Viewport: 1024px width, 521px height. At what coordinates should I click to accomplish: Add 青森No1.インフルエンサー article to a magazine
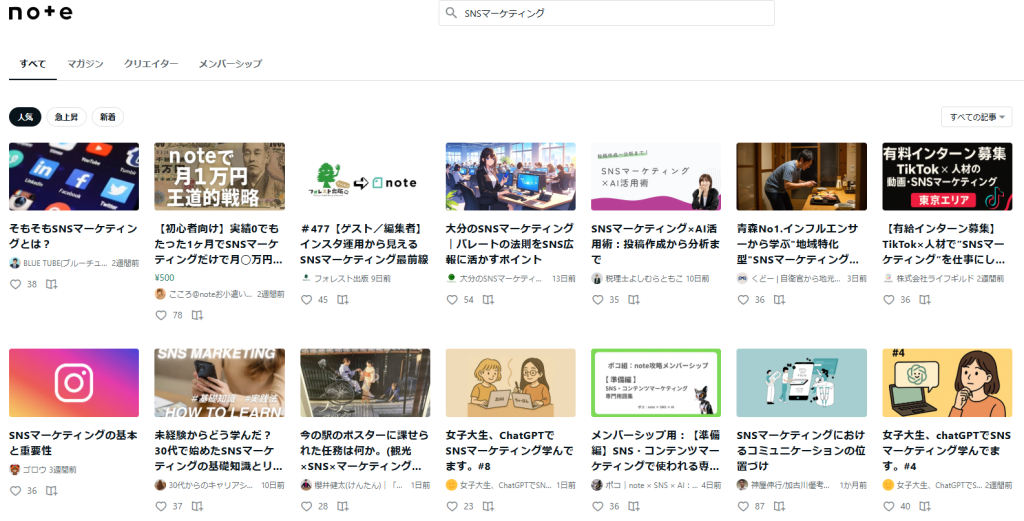point(780,300)
